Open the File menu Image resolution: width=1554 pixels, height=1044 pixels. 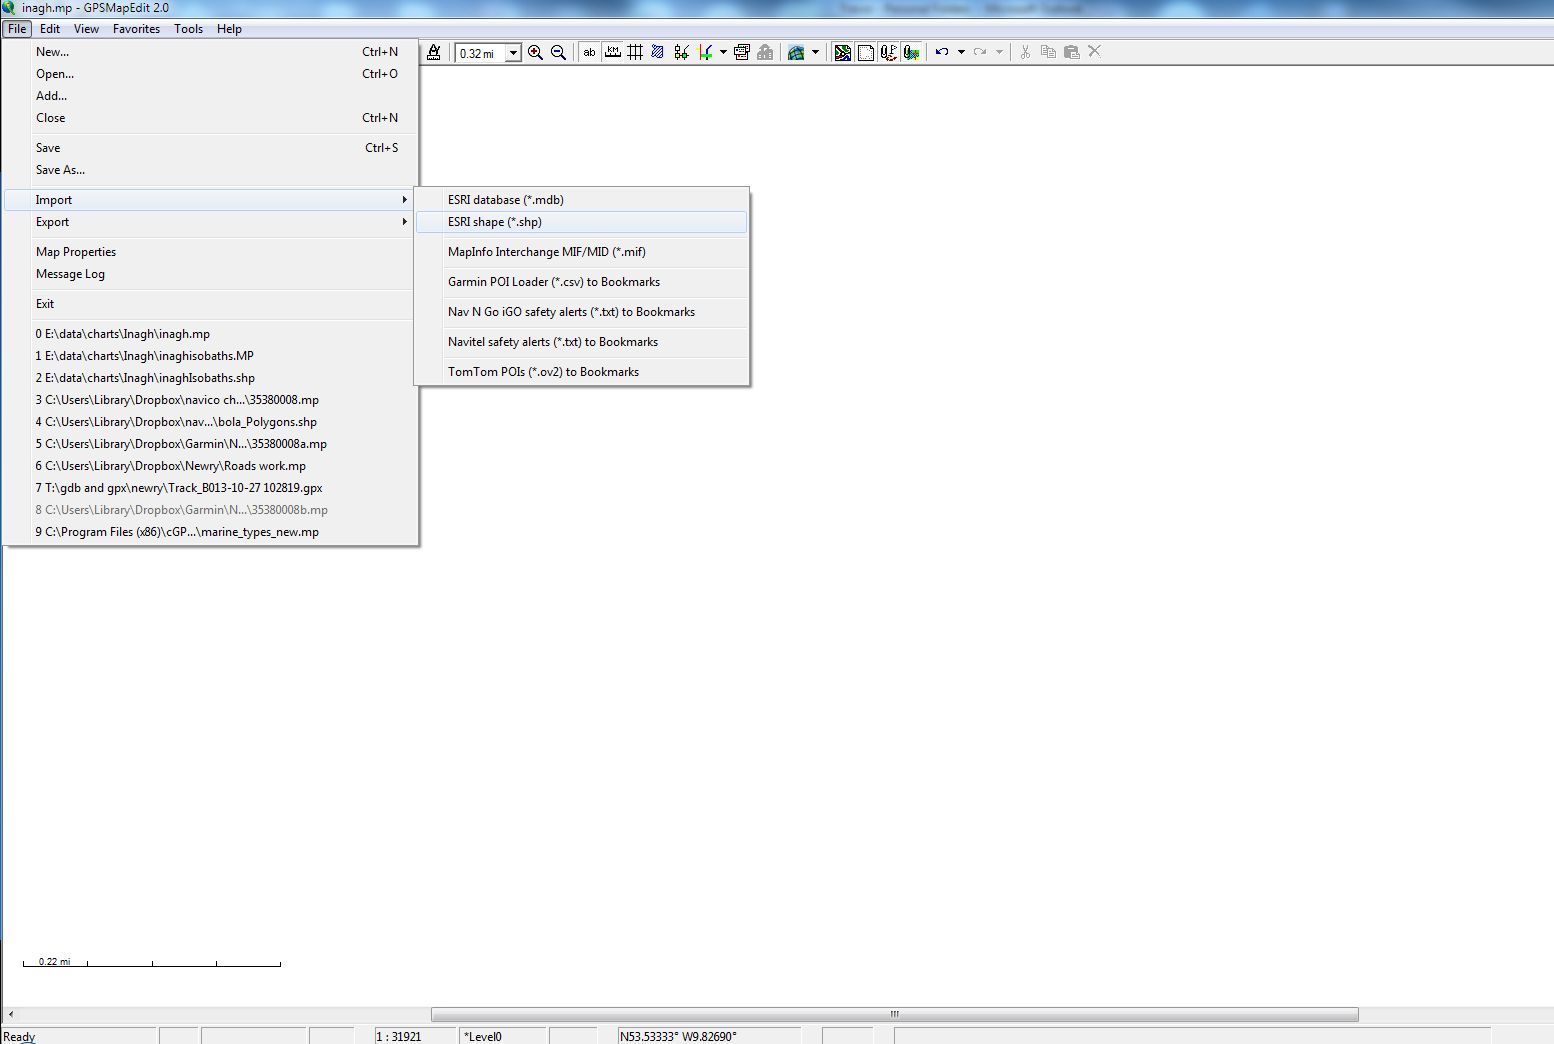(17, 29)
